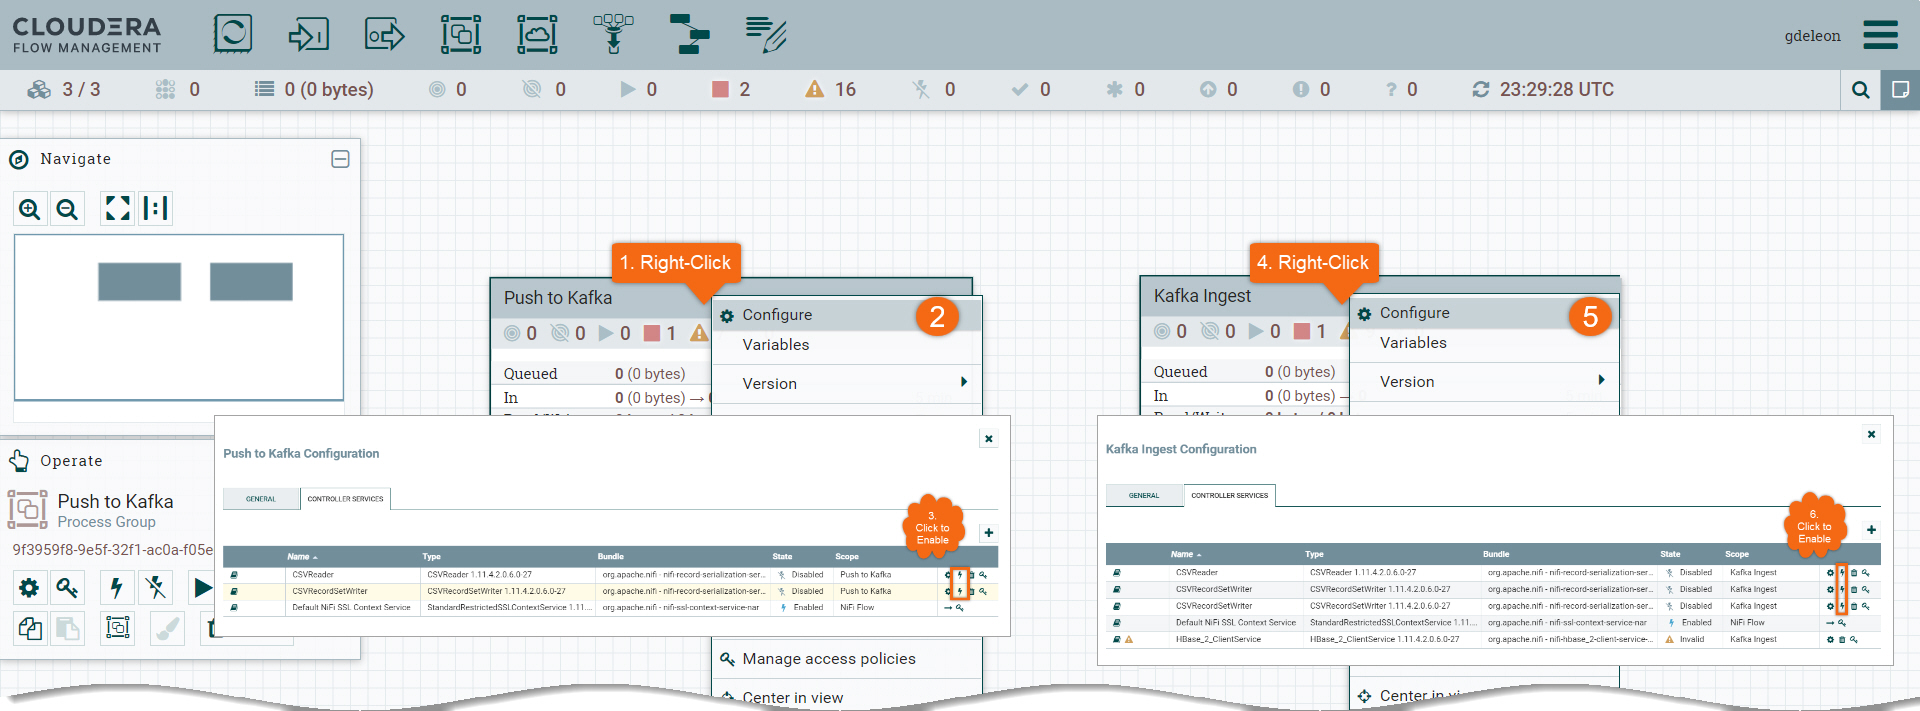Choose Configure in Push to Kafka context menu
The width and height of the screenshot is (1920, 711).
(846, 315)
